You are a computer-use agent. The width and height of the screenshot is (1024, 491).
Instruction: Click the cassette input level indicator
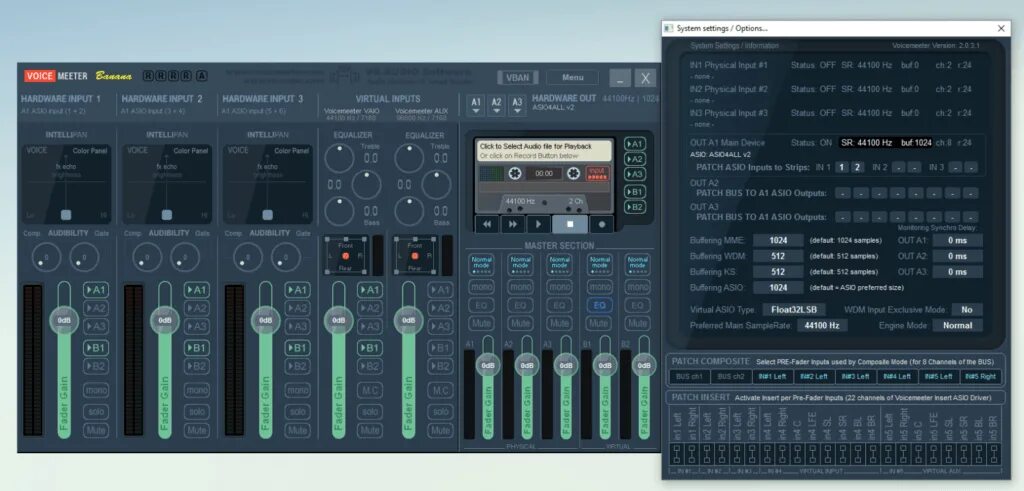597,173
